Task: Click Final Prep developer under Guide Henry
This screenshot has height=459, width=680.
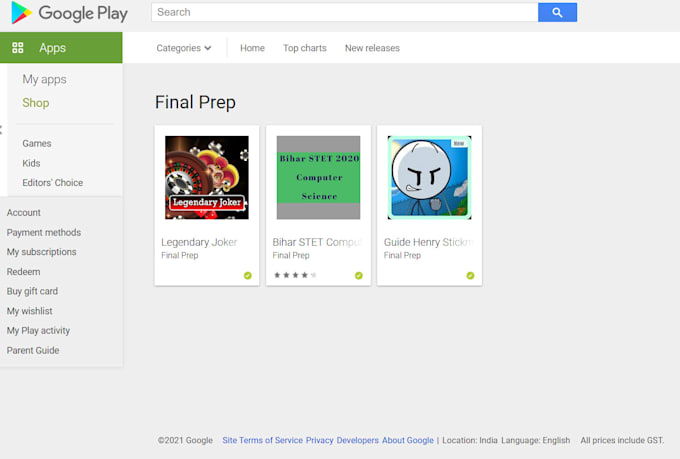Action: pos(402,256)
